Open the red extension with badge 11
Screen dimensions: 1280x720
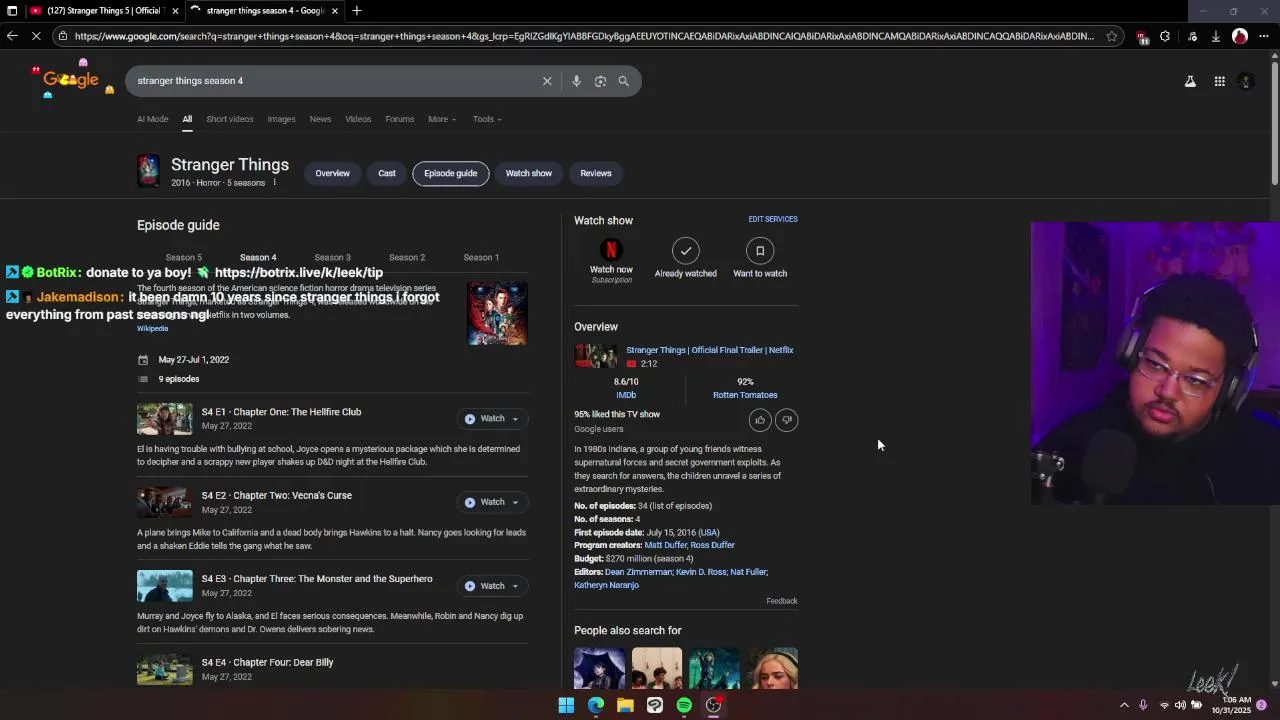(x=1142, y=36)
